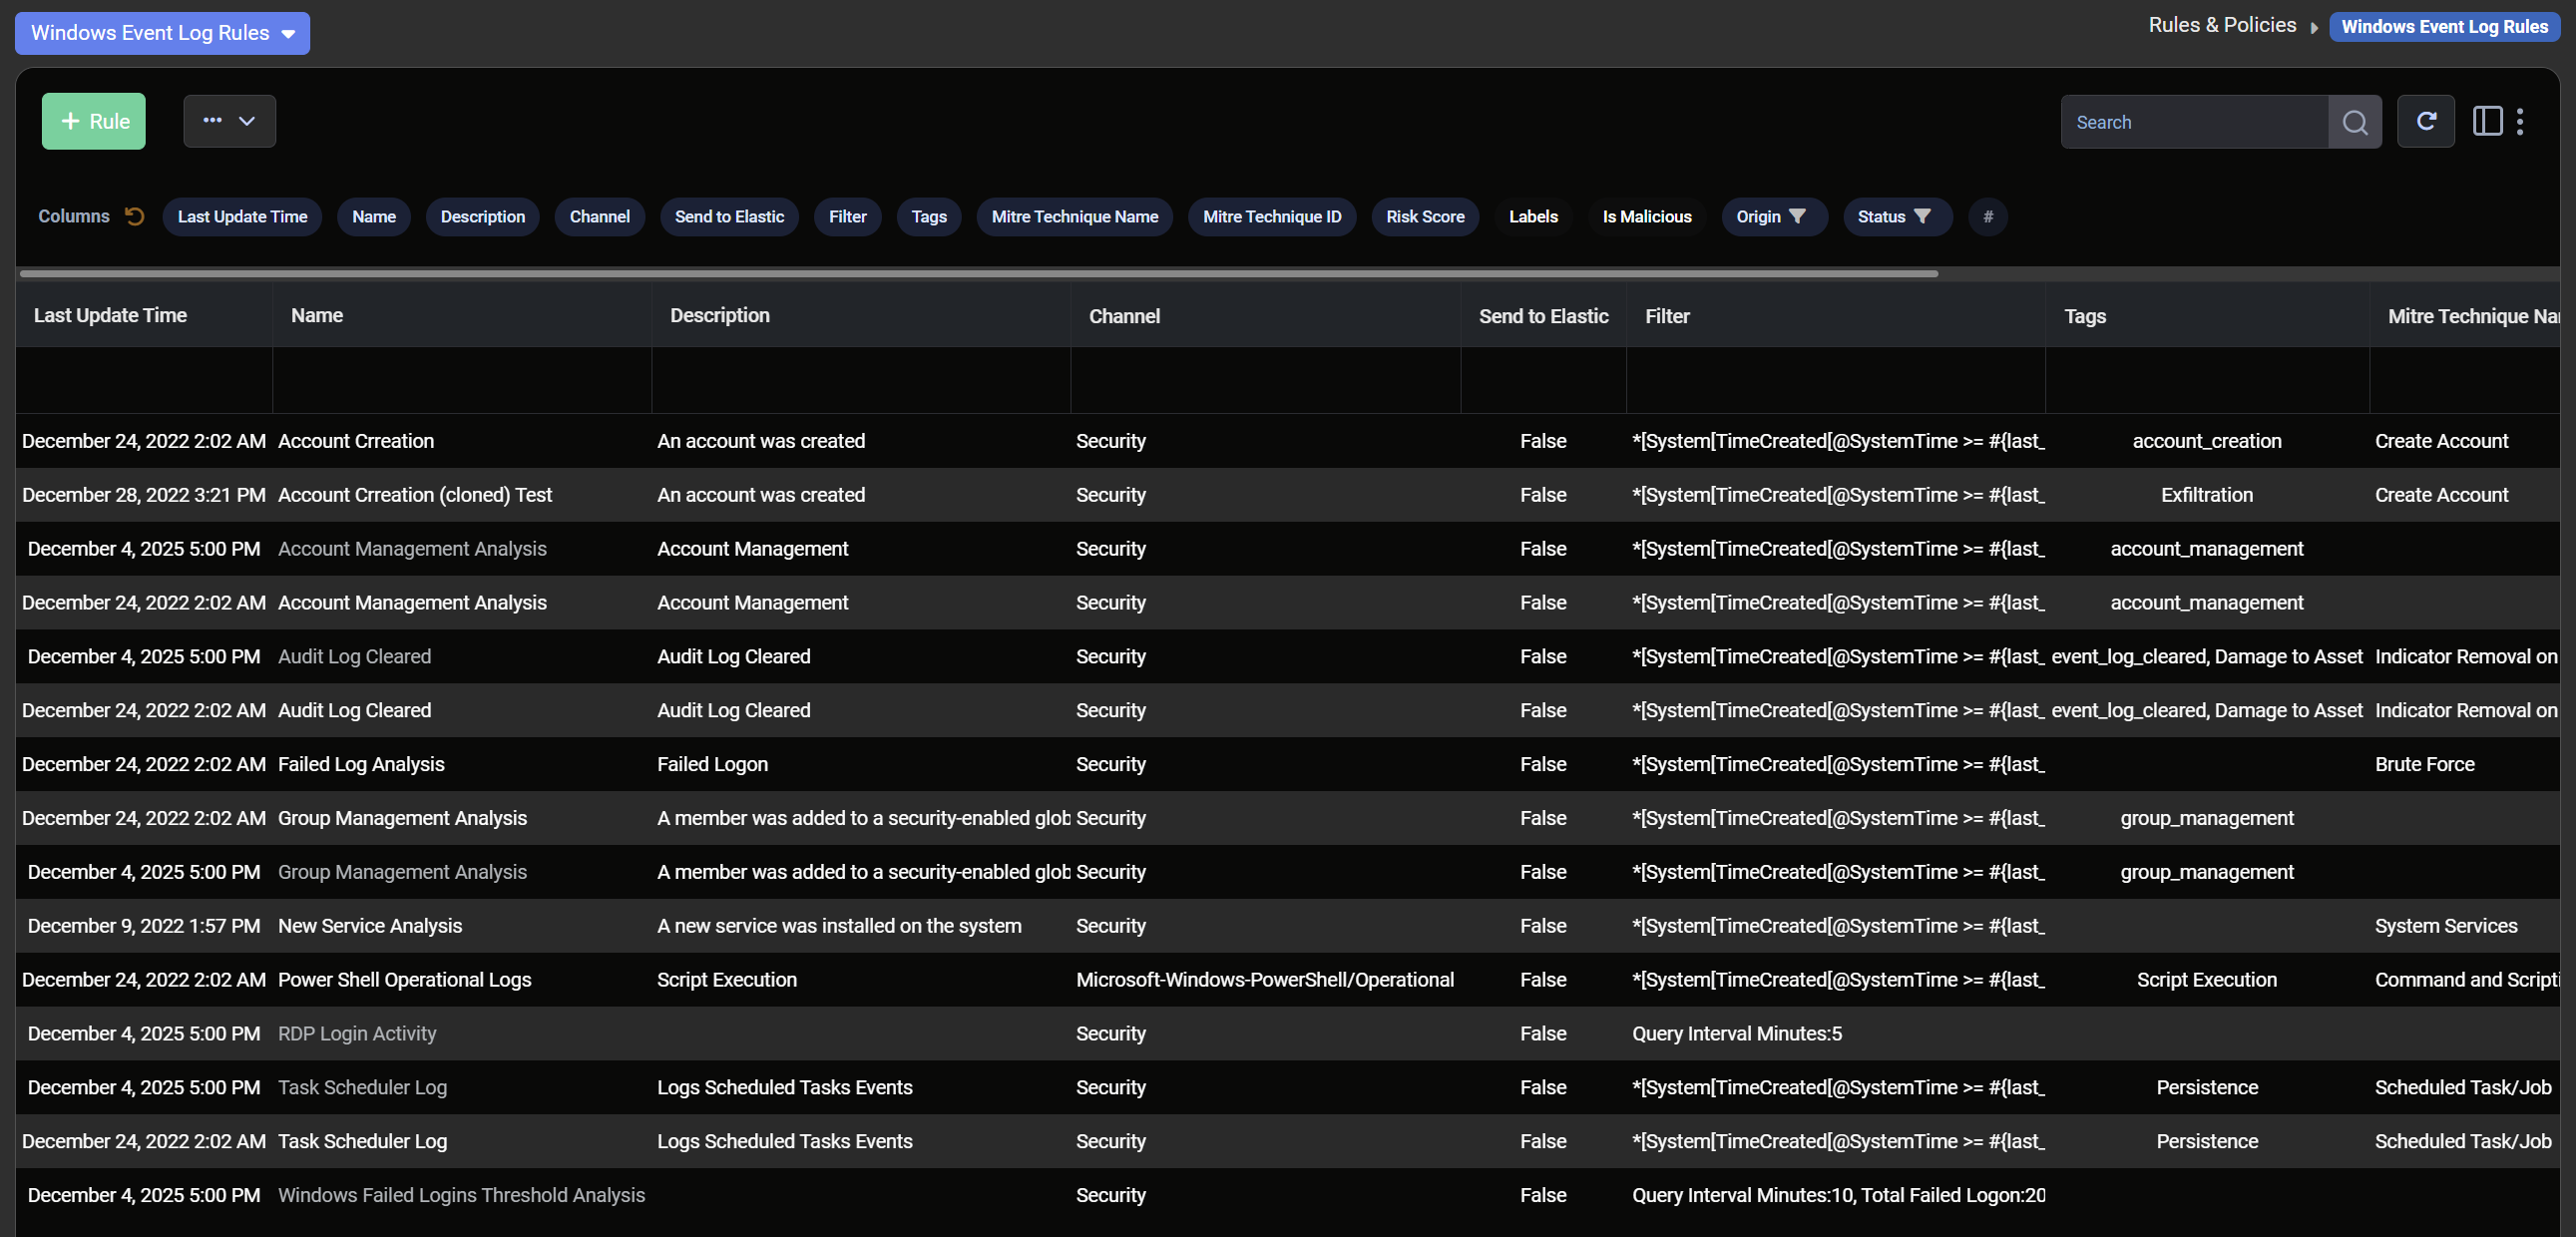This screenshot has height=1237, width=2576.
Task: Open the RDP Login Activity rule
Action: pyautogui.click(x=357, y=1033)
